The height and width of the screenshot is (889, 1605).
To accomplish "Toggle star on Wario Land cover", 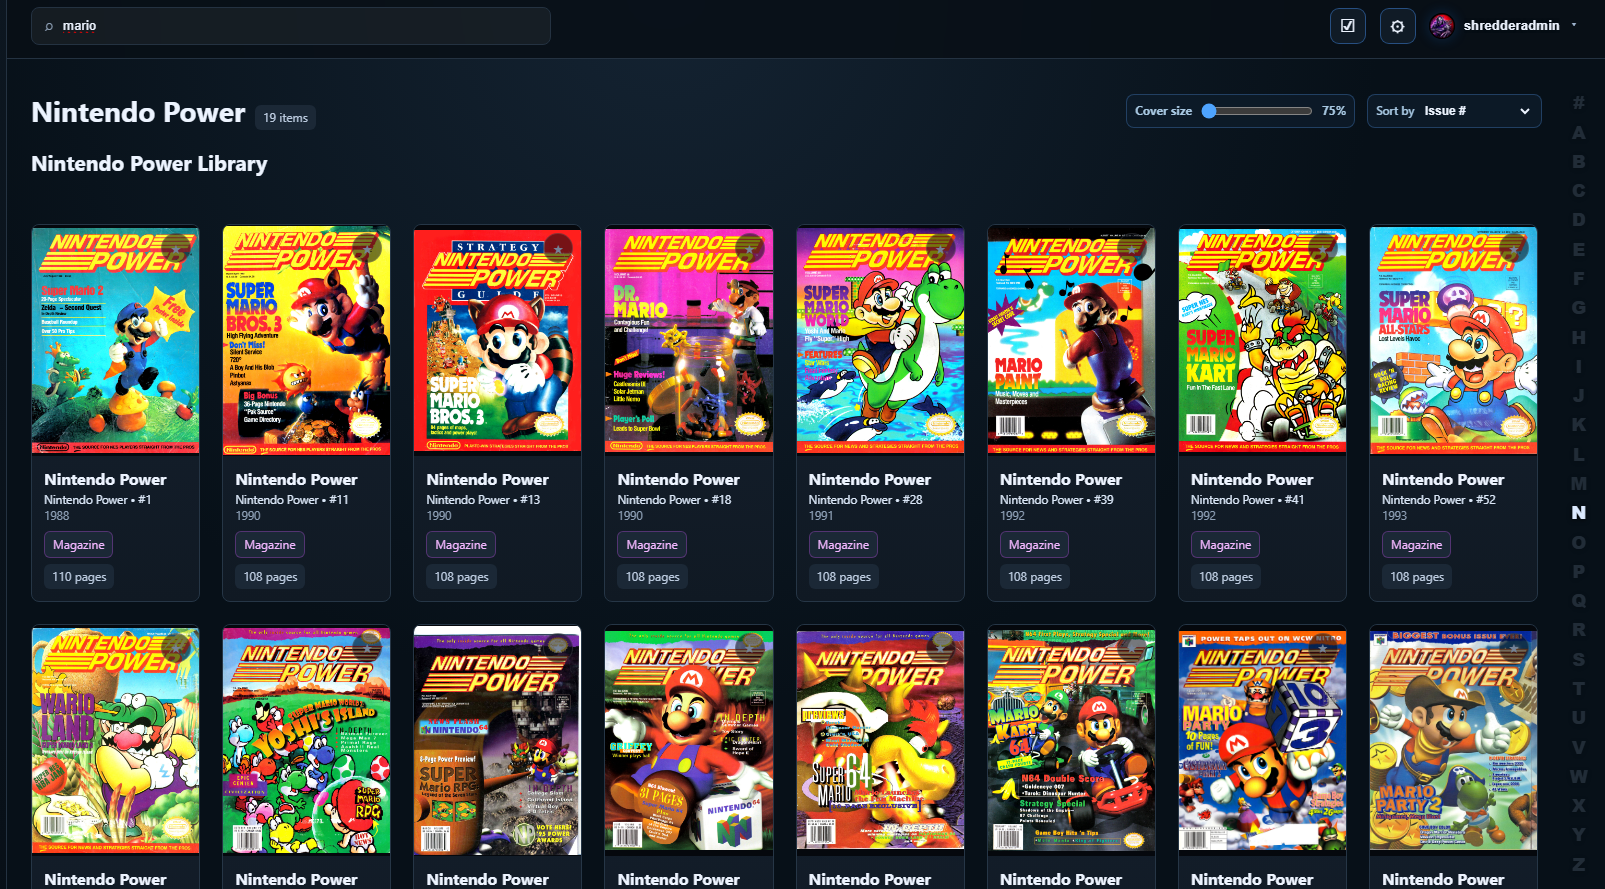I will click(176, 648).
